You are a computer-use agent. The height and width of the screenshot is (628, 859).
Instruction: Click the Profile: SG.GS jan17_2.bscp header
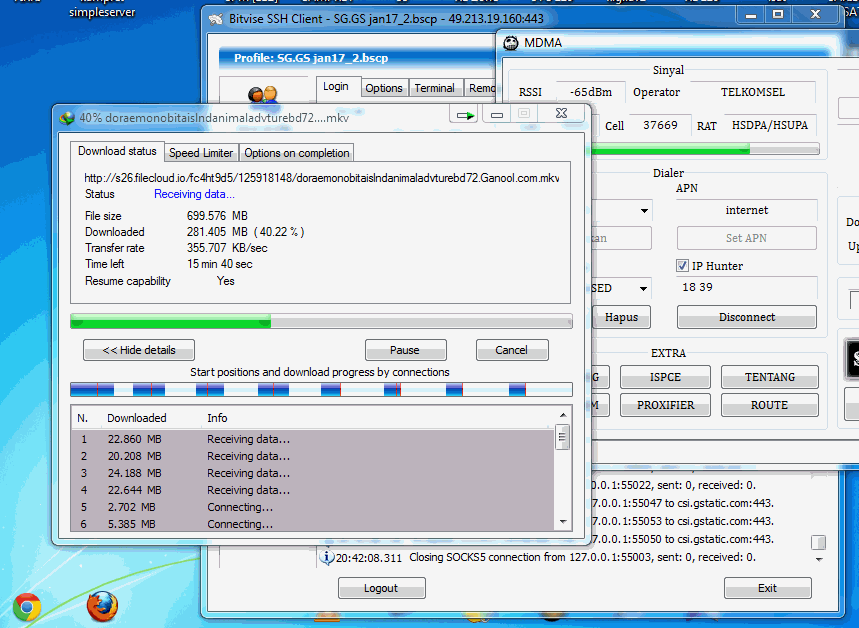(x=311, y=58)
